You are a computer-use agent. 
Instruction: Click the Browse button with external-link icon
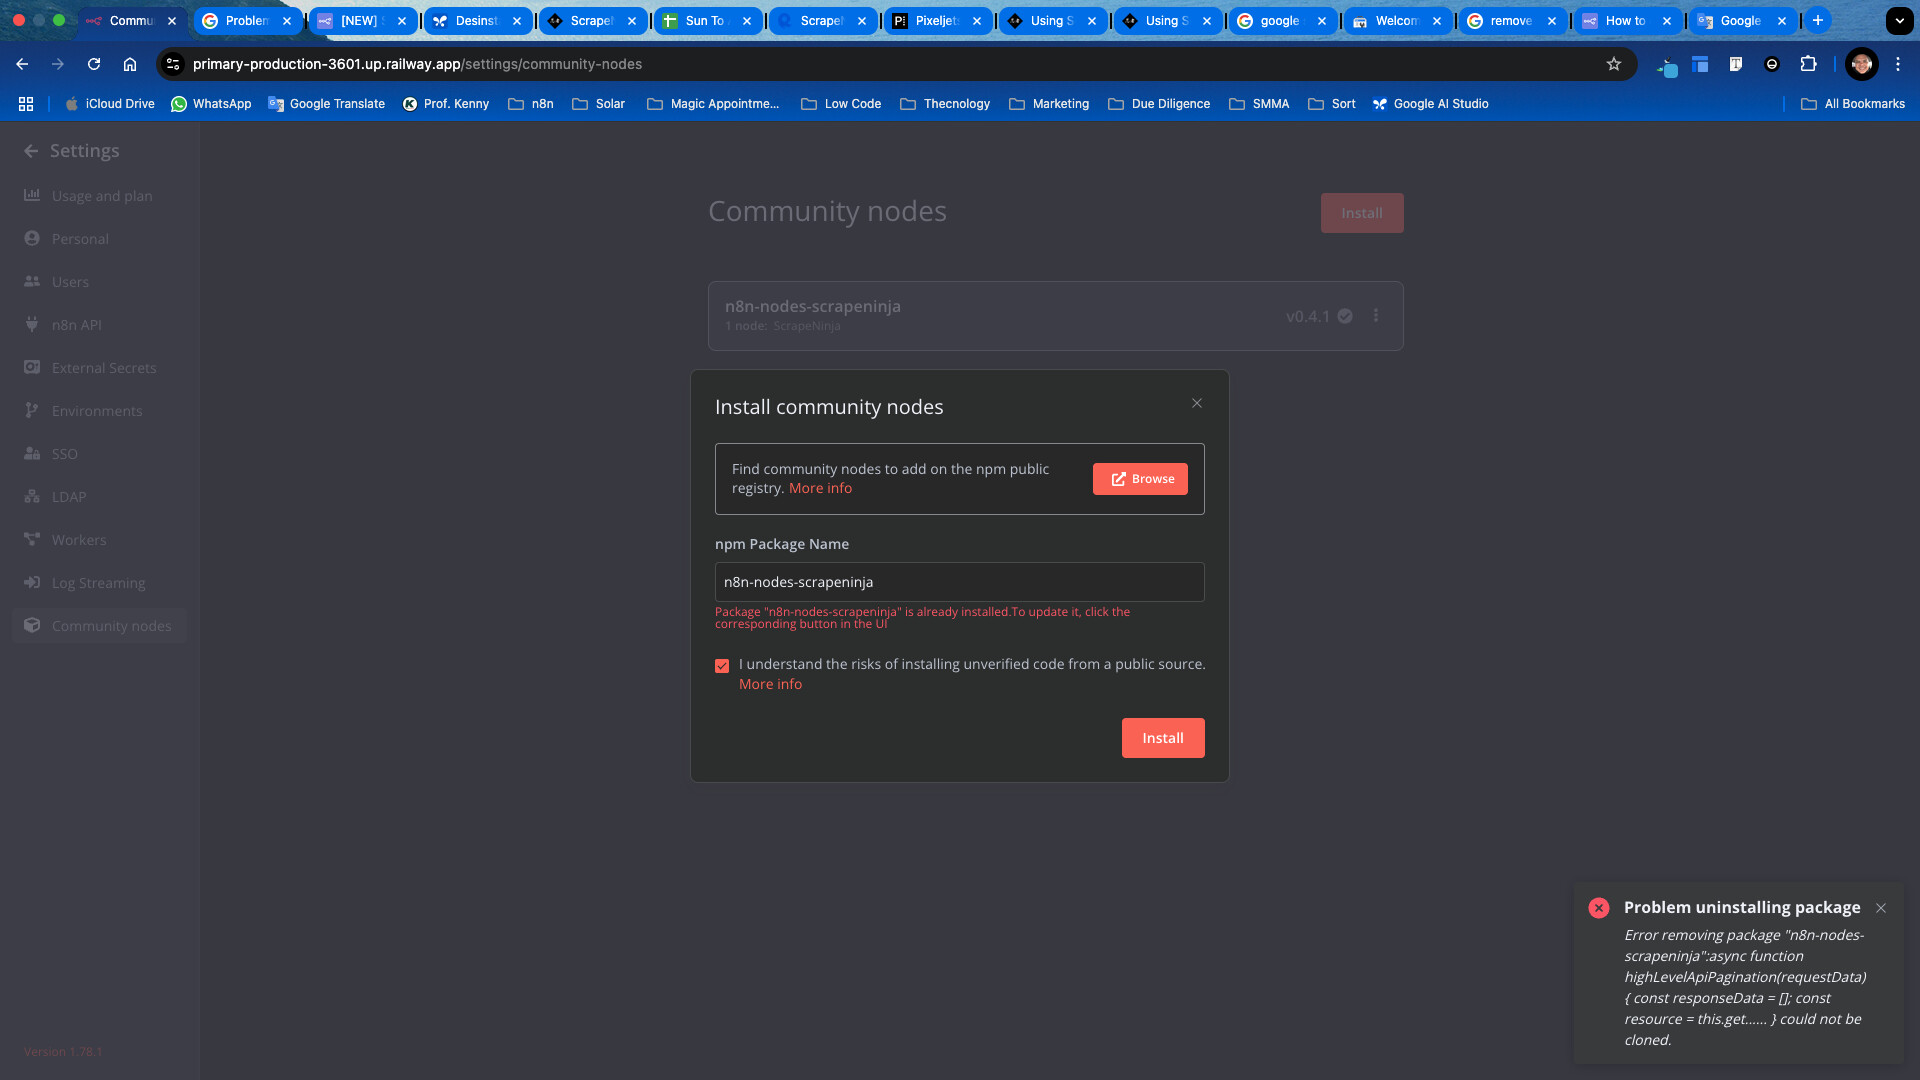point(1140,479)
